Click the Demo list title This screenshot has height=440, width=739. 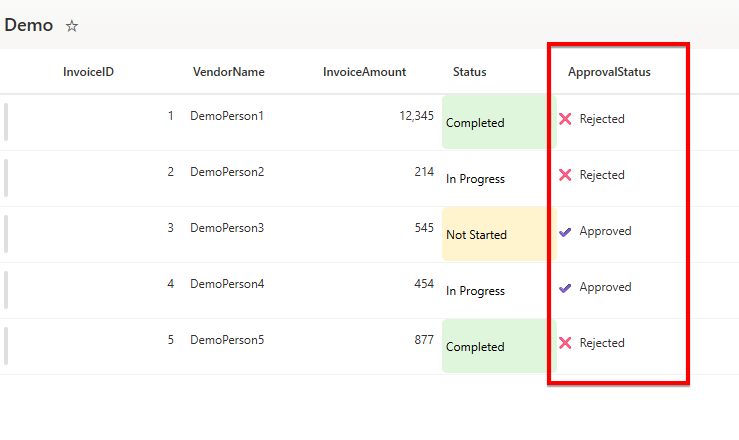pos(29,26)
